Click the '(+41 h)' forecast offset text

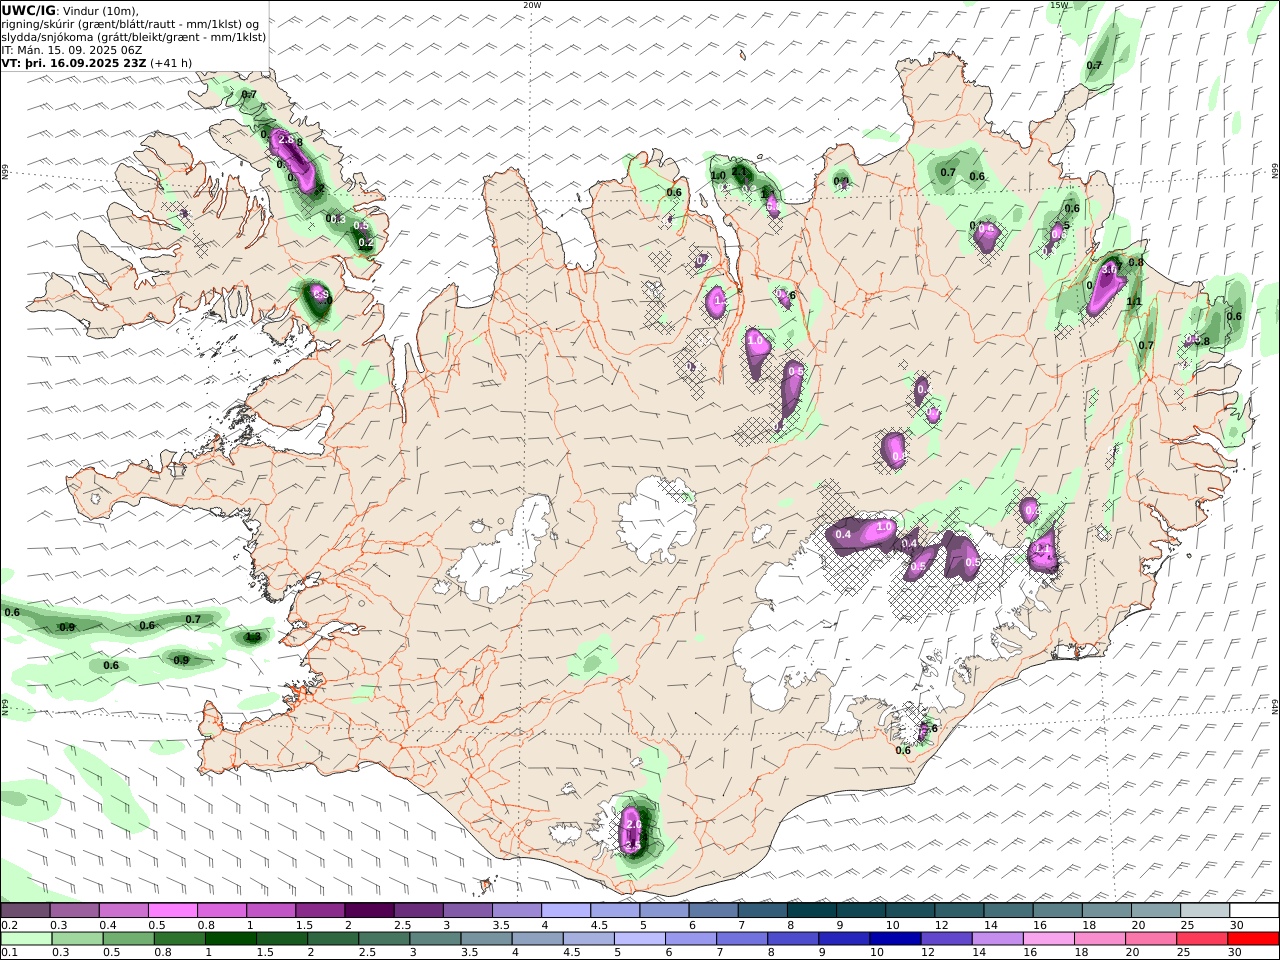click(x=171, y=62)
